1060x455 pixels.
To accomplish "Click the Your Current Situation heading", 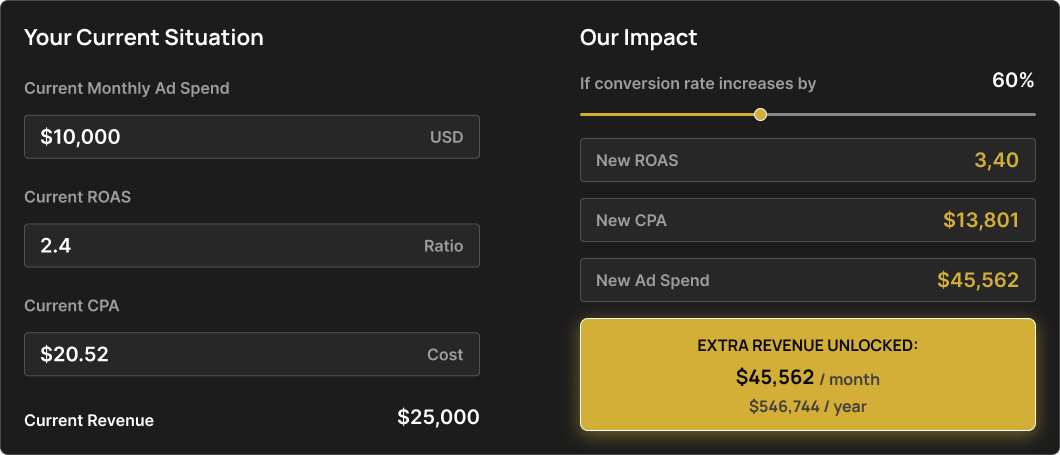I will click(x=144, y=37).
